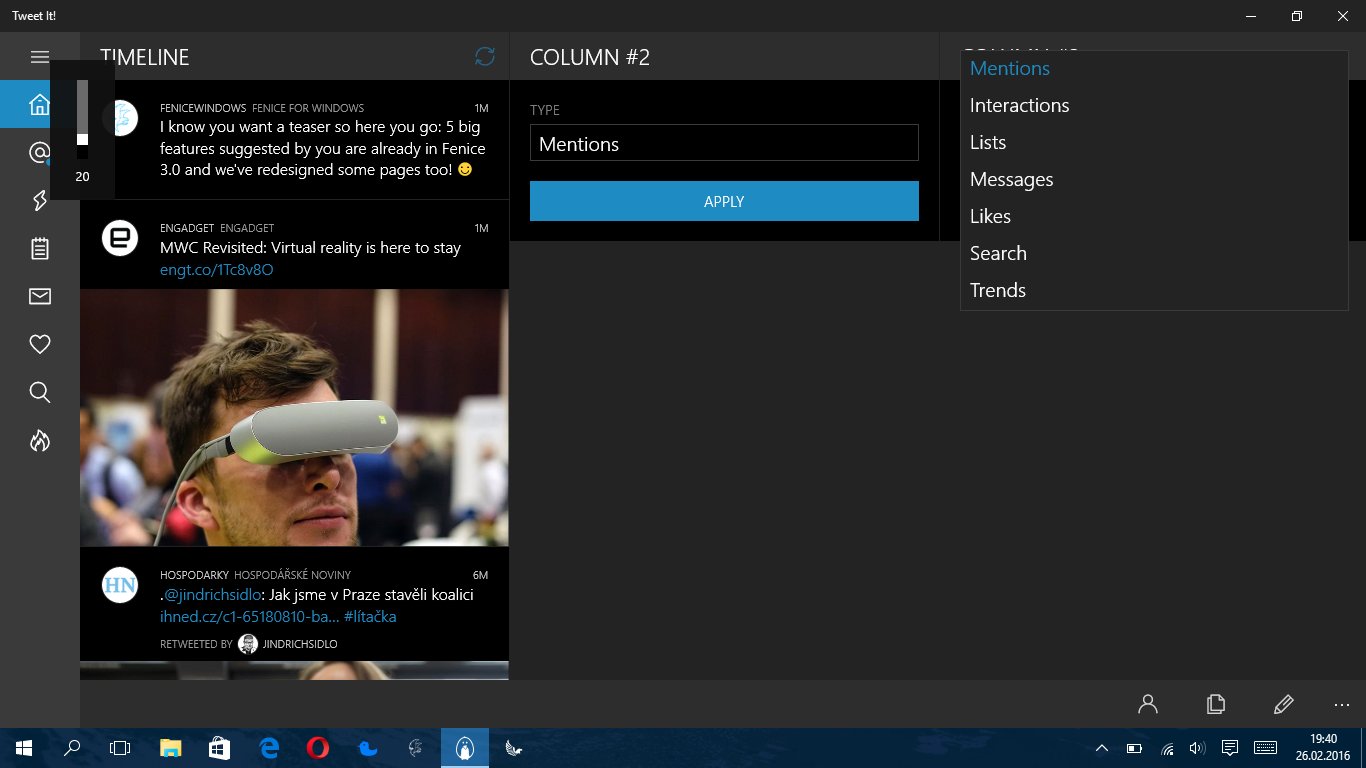Open File Explorer from the taskbar
1366x768 pixels.
(x=171, y=748)
